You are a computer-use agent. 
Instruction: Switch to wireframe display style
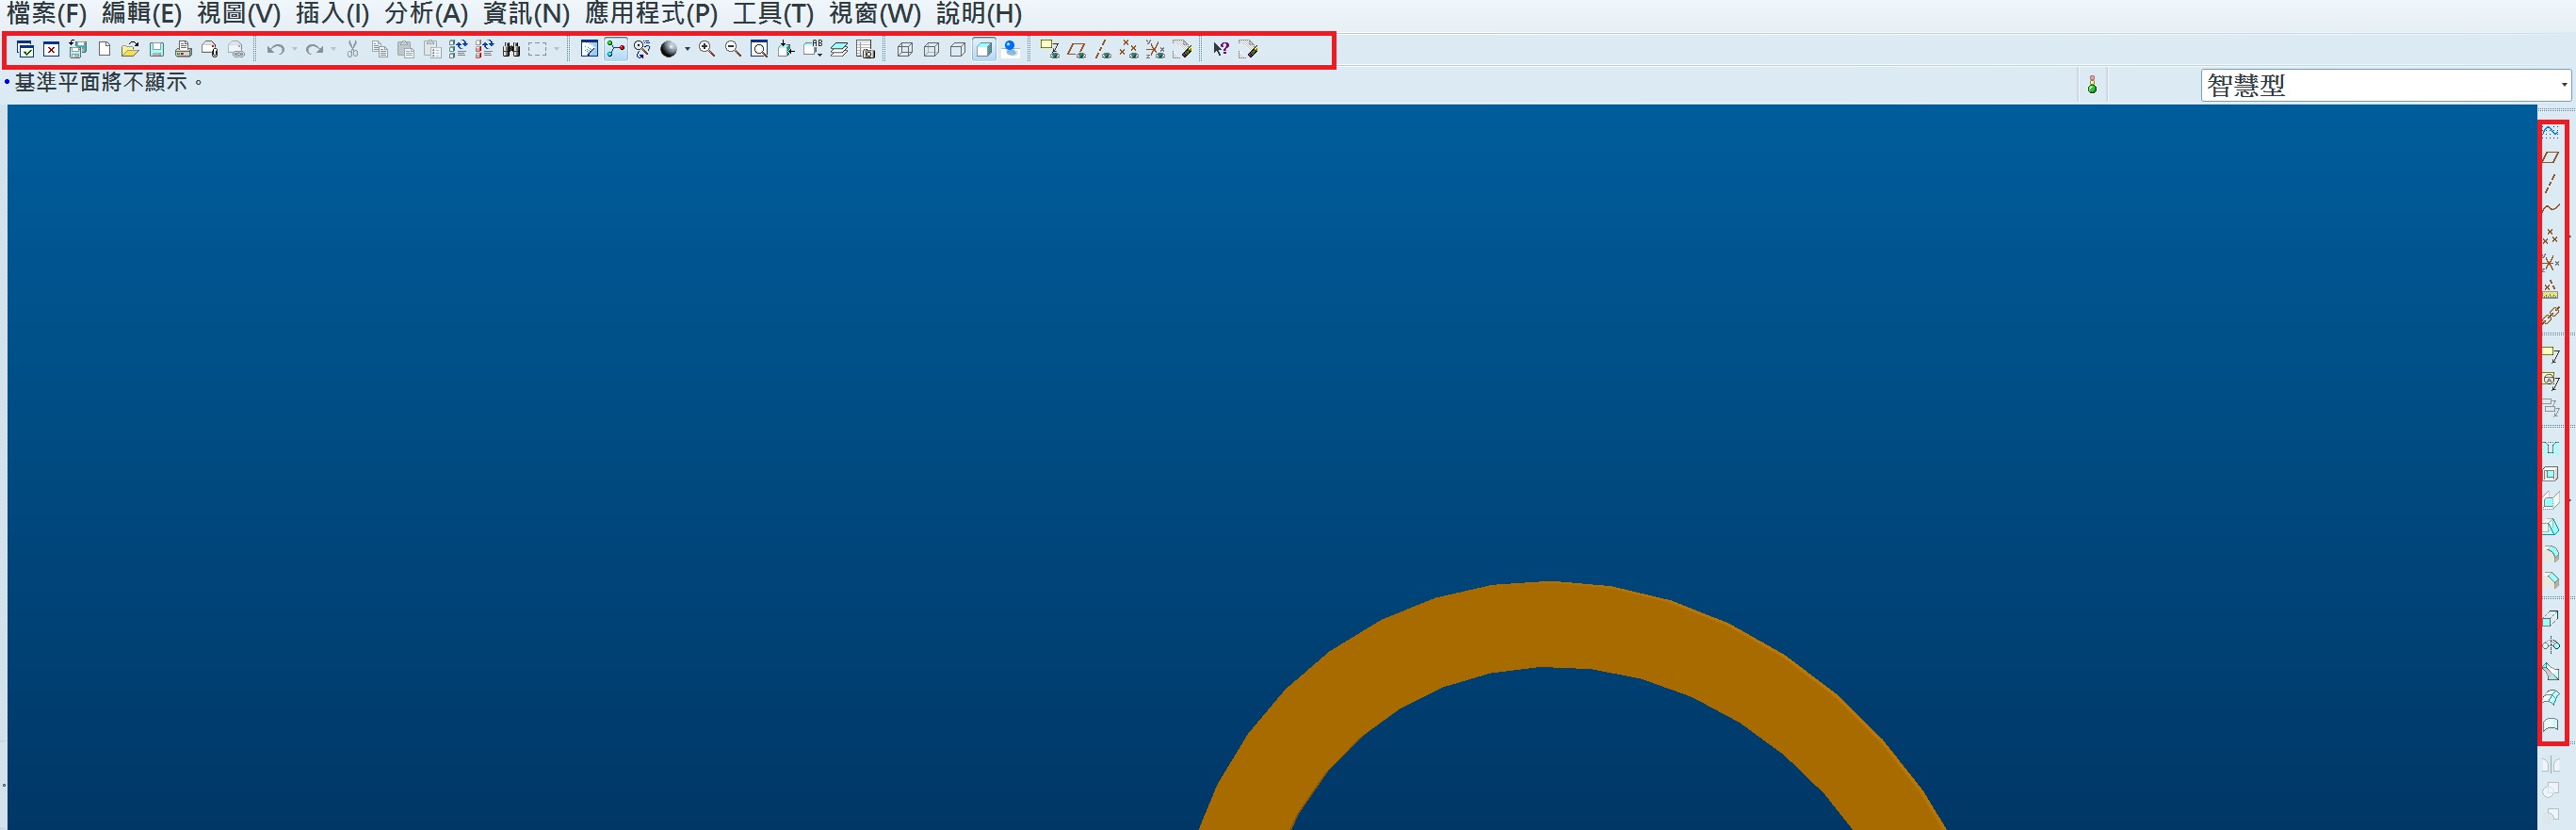[905, 49]
